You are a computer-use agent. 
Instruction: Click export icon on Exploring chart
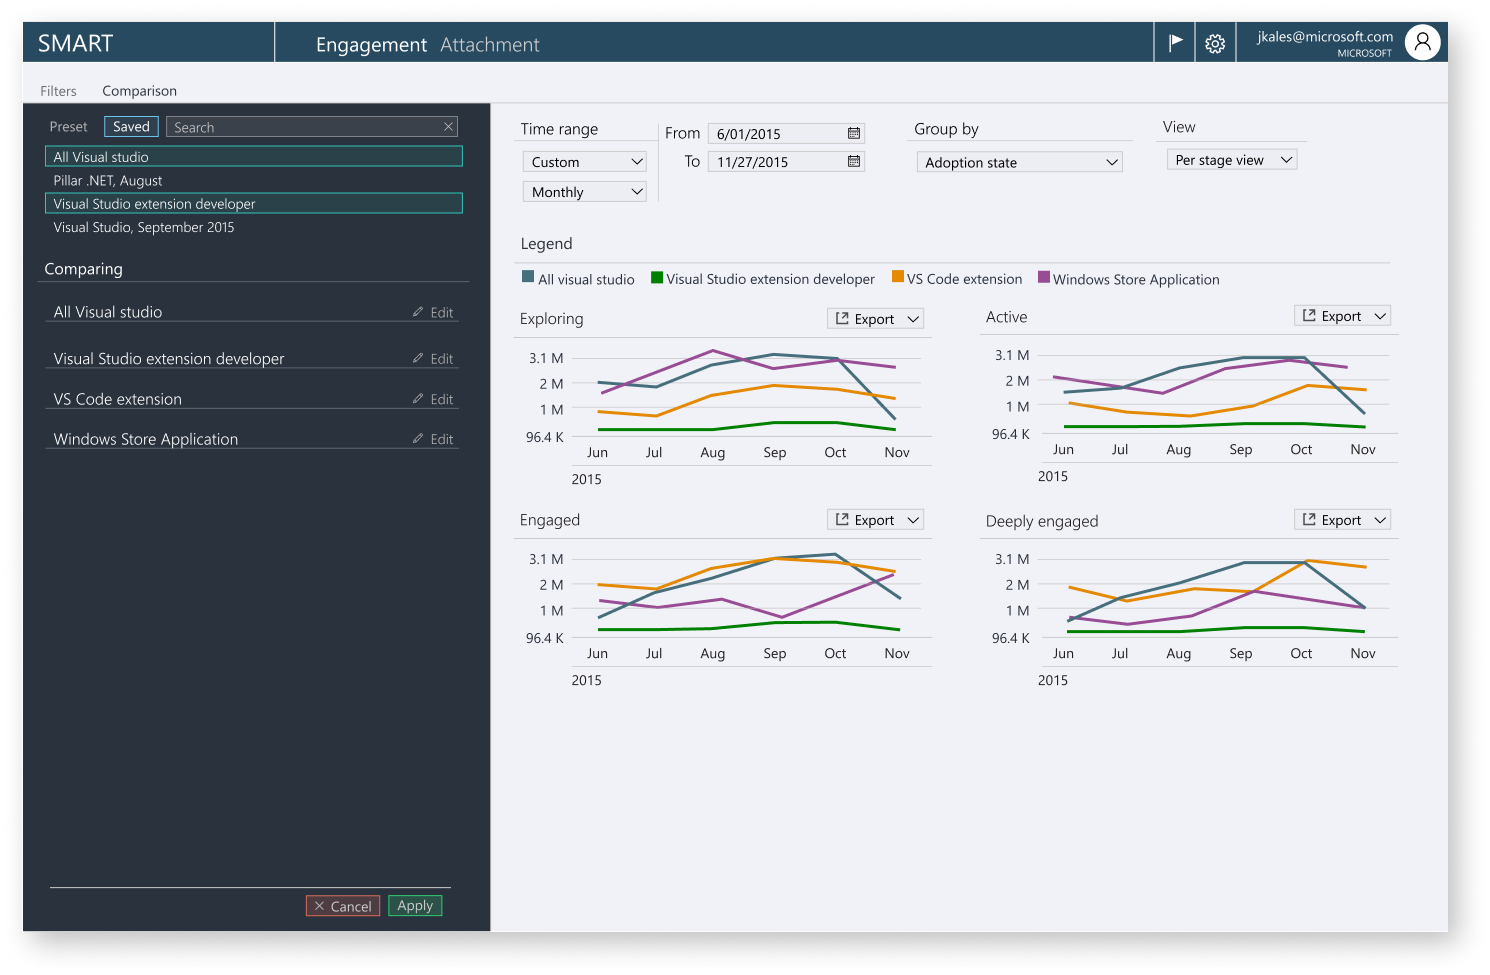pos(842,318)
